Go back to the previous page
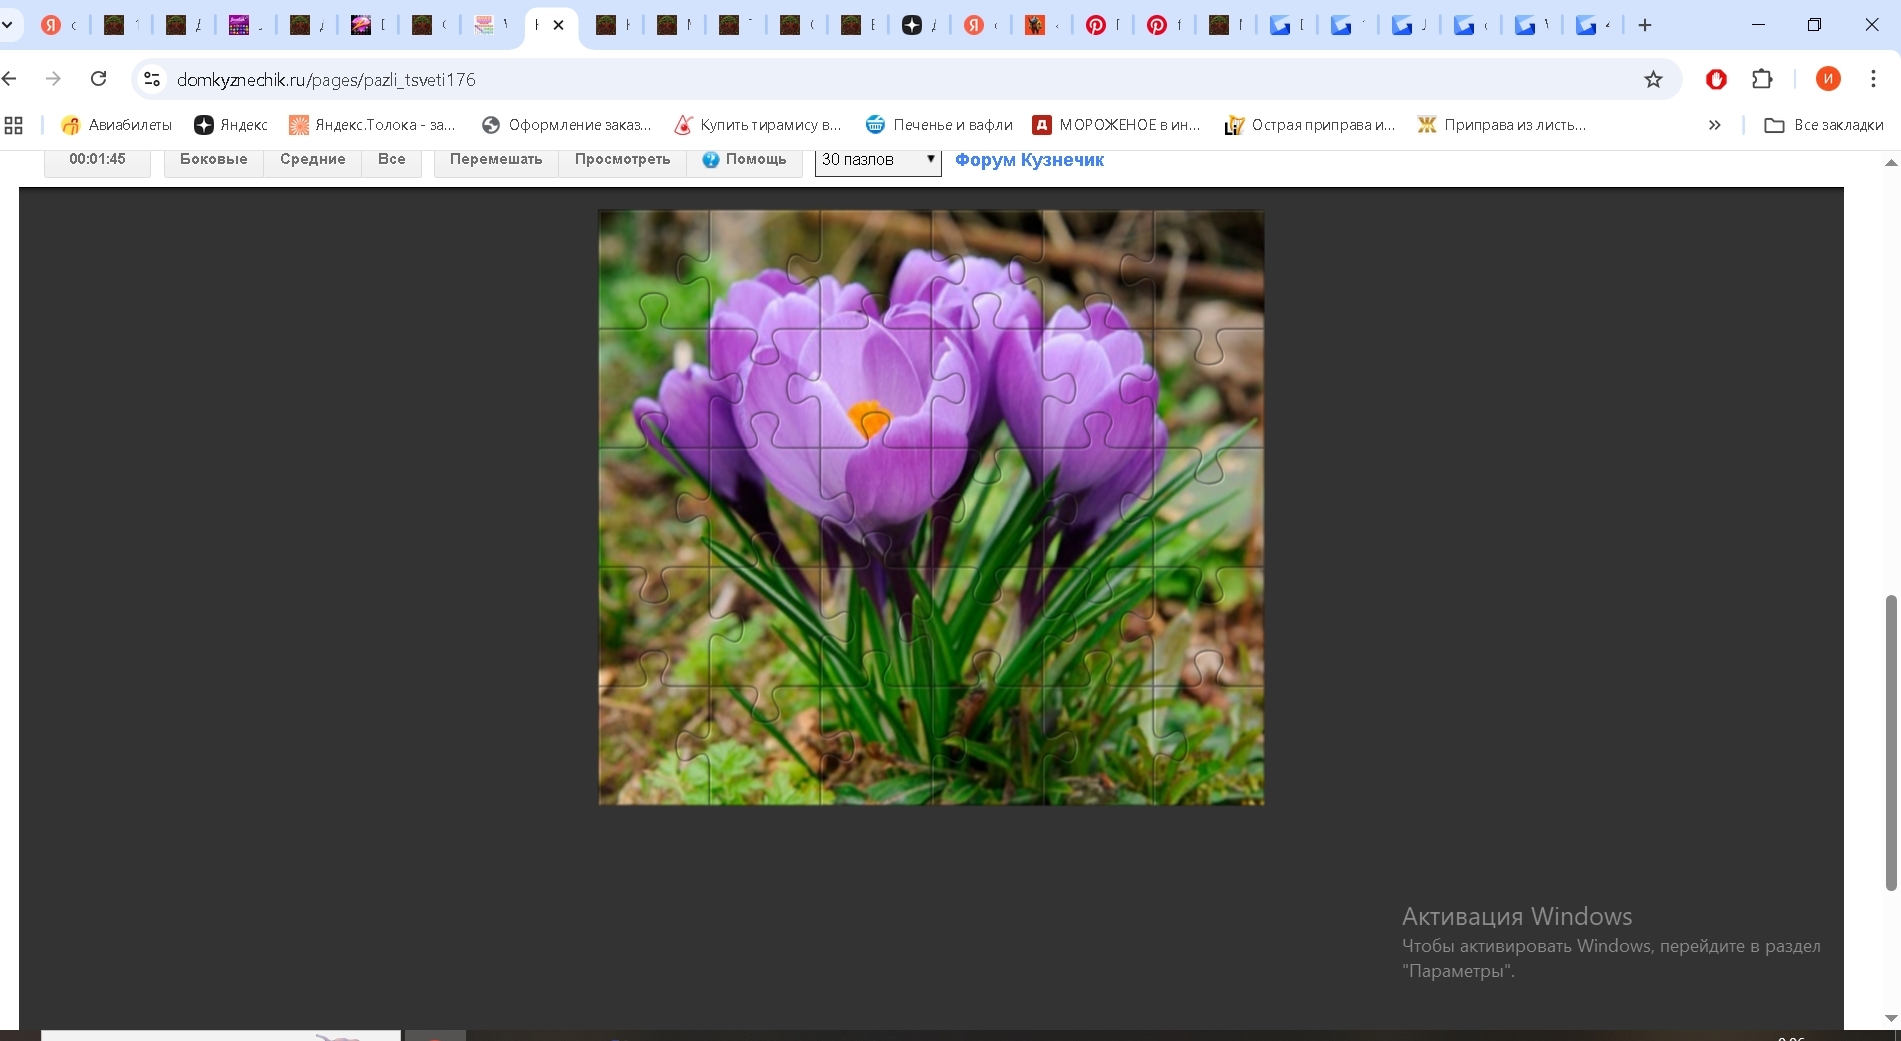 11,79
